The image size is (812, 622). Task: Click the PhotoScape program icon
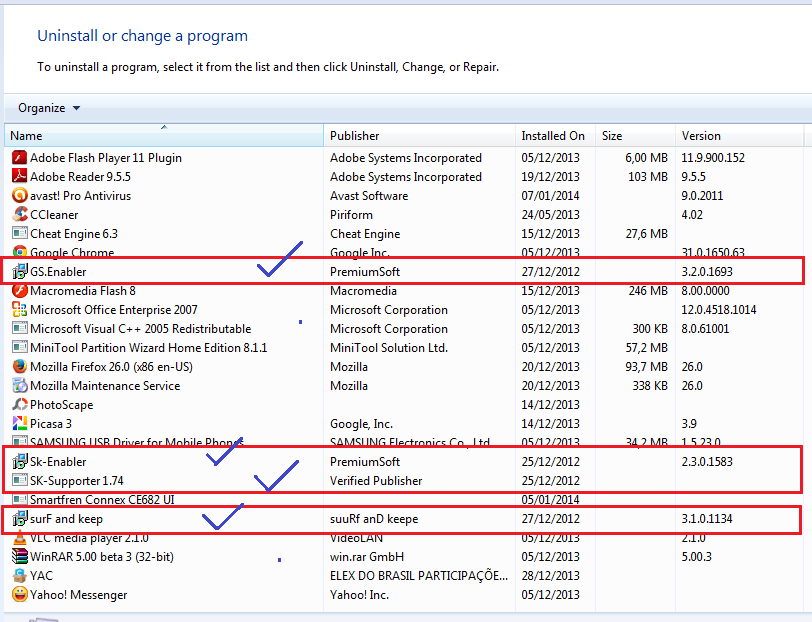[20, 404]
